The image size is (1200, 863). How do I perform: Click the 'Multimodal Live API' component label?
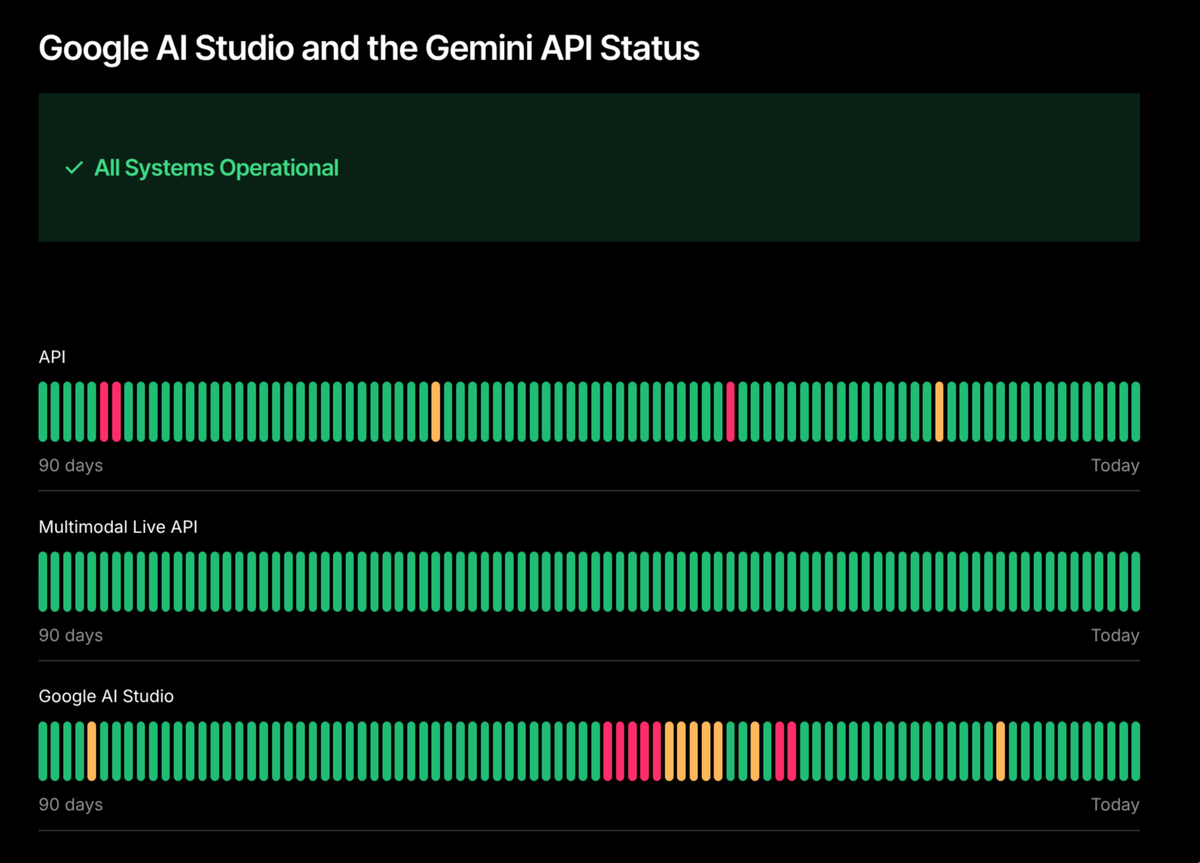click(118, 527)
